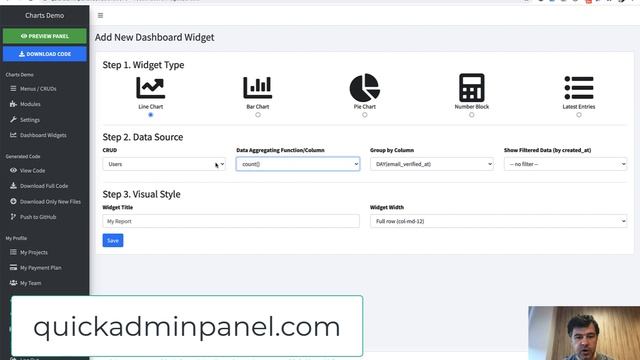Click the Download Full Code link

coord(44,186)
